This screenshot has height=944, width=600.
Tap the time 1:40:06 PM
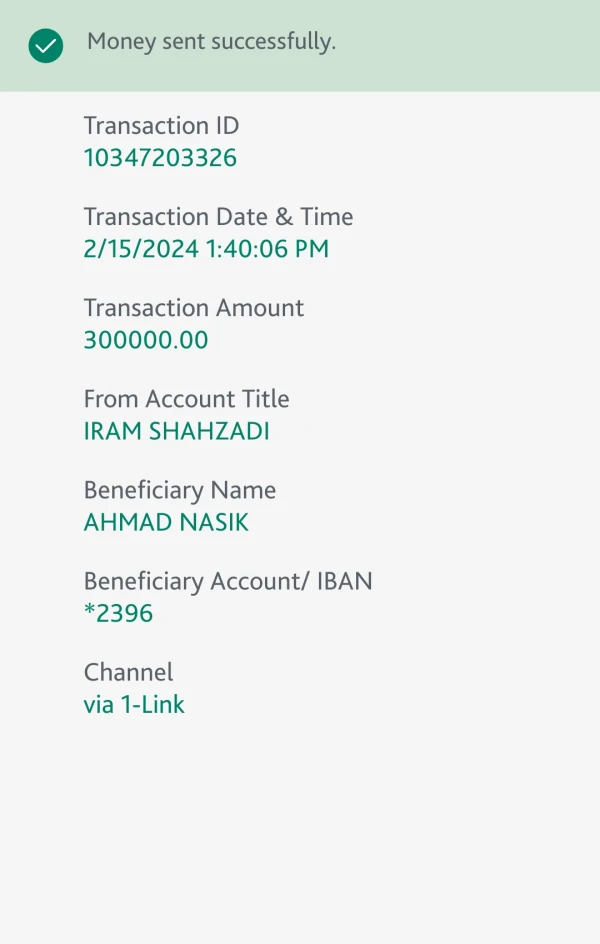tap(267, 249)
